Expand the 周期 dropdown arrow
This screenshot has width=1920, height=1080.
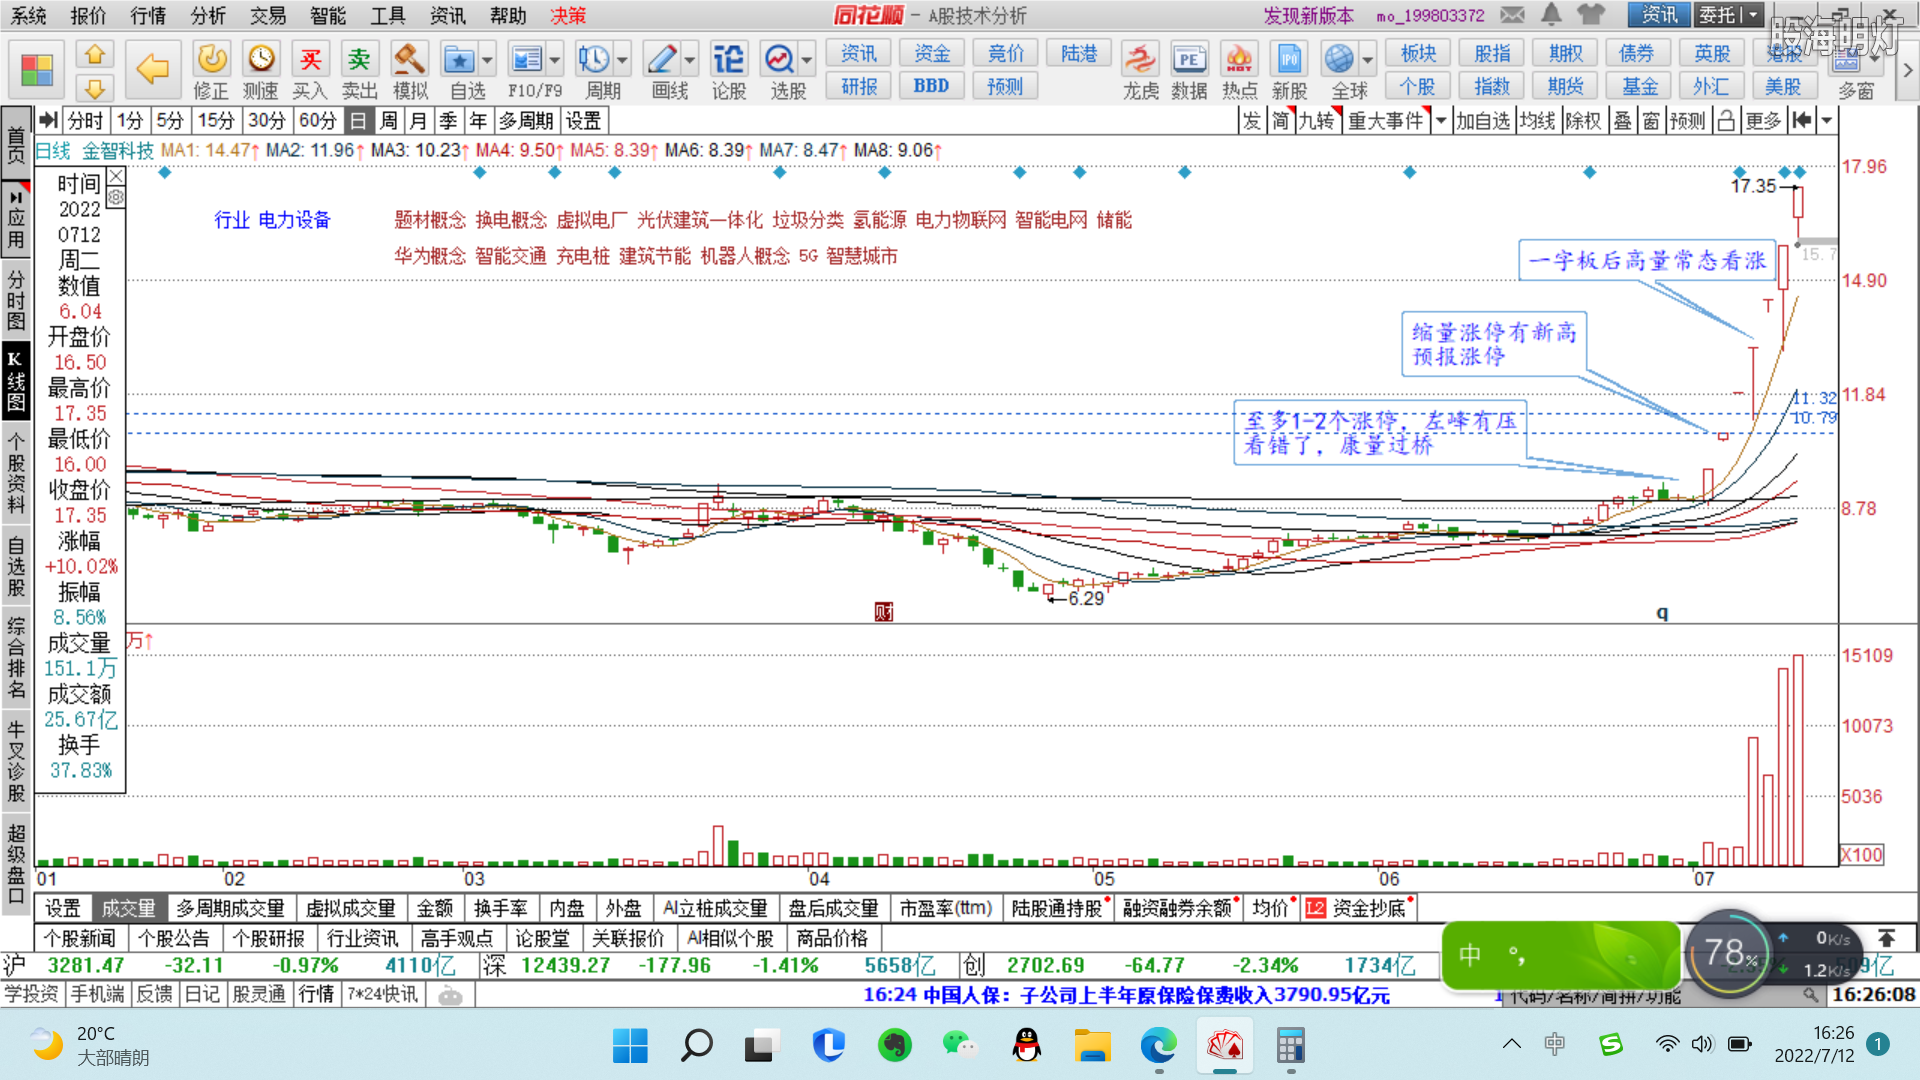pyautogui.click(x=622, y=60)
